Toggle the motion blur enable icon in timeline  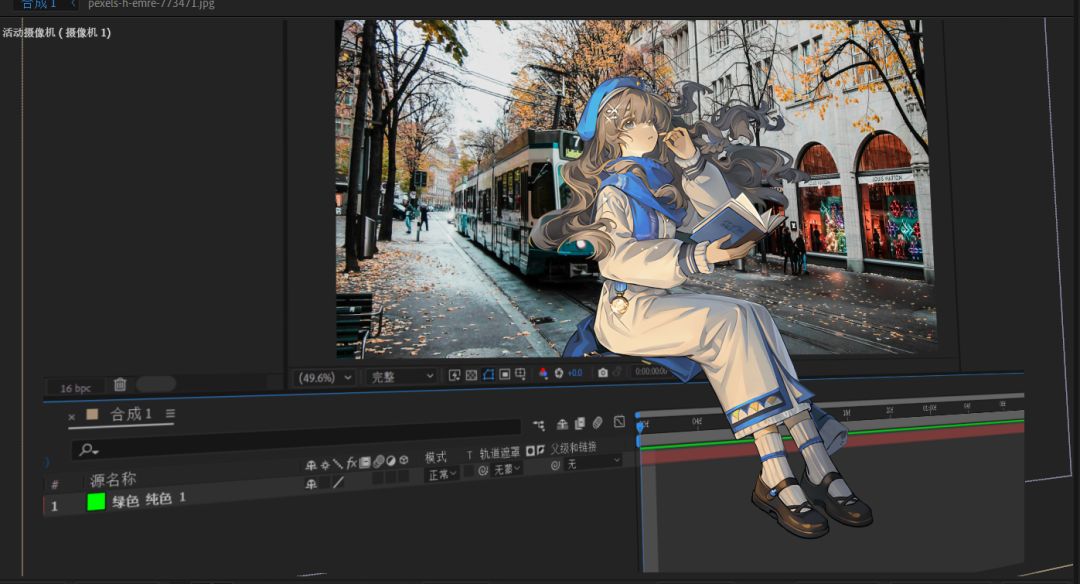point(597,424)
